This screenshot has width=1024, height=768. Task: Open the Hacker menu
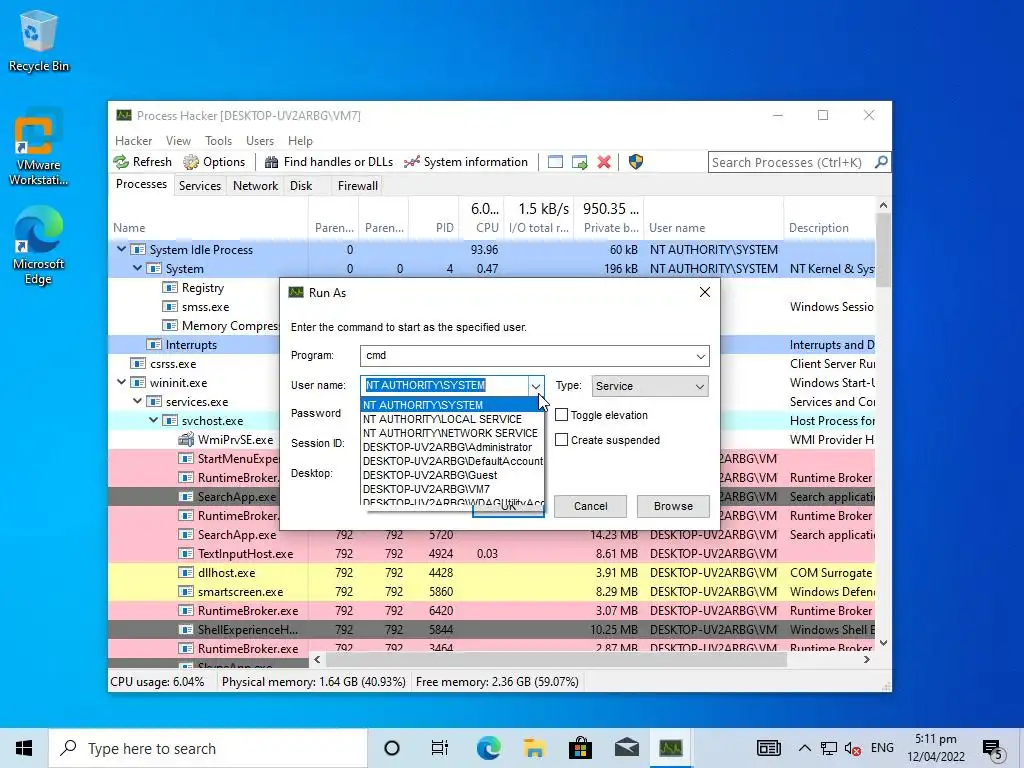coord(133,141)
